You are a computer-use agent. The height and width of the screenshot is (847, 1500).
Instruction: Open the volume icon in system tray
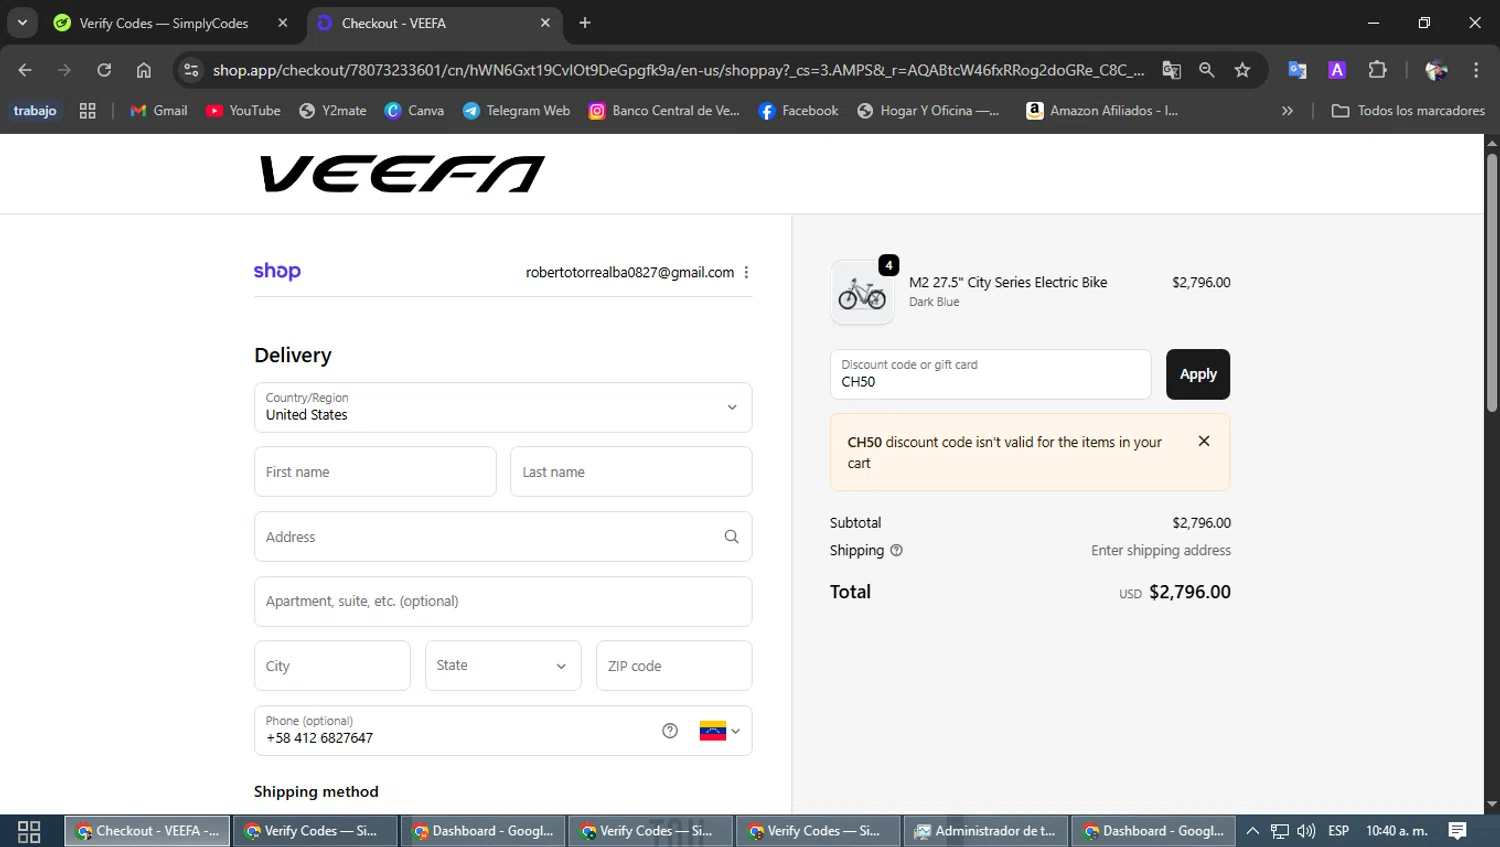pyautogui.click(x=1306, y=831)
